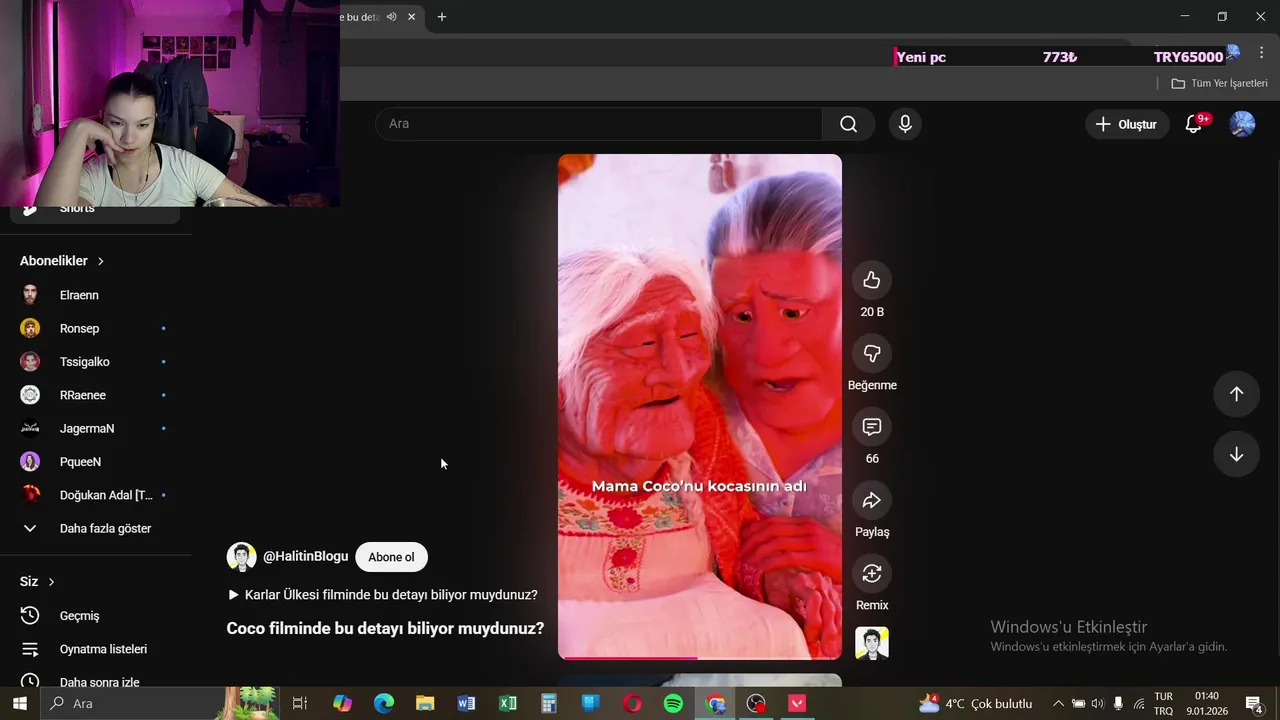Click the Coco filminde video title
This screenshot has height=720, width=1280.
pyautogui.click(x=385, y=628)
